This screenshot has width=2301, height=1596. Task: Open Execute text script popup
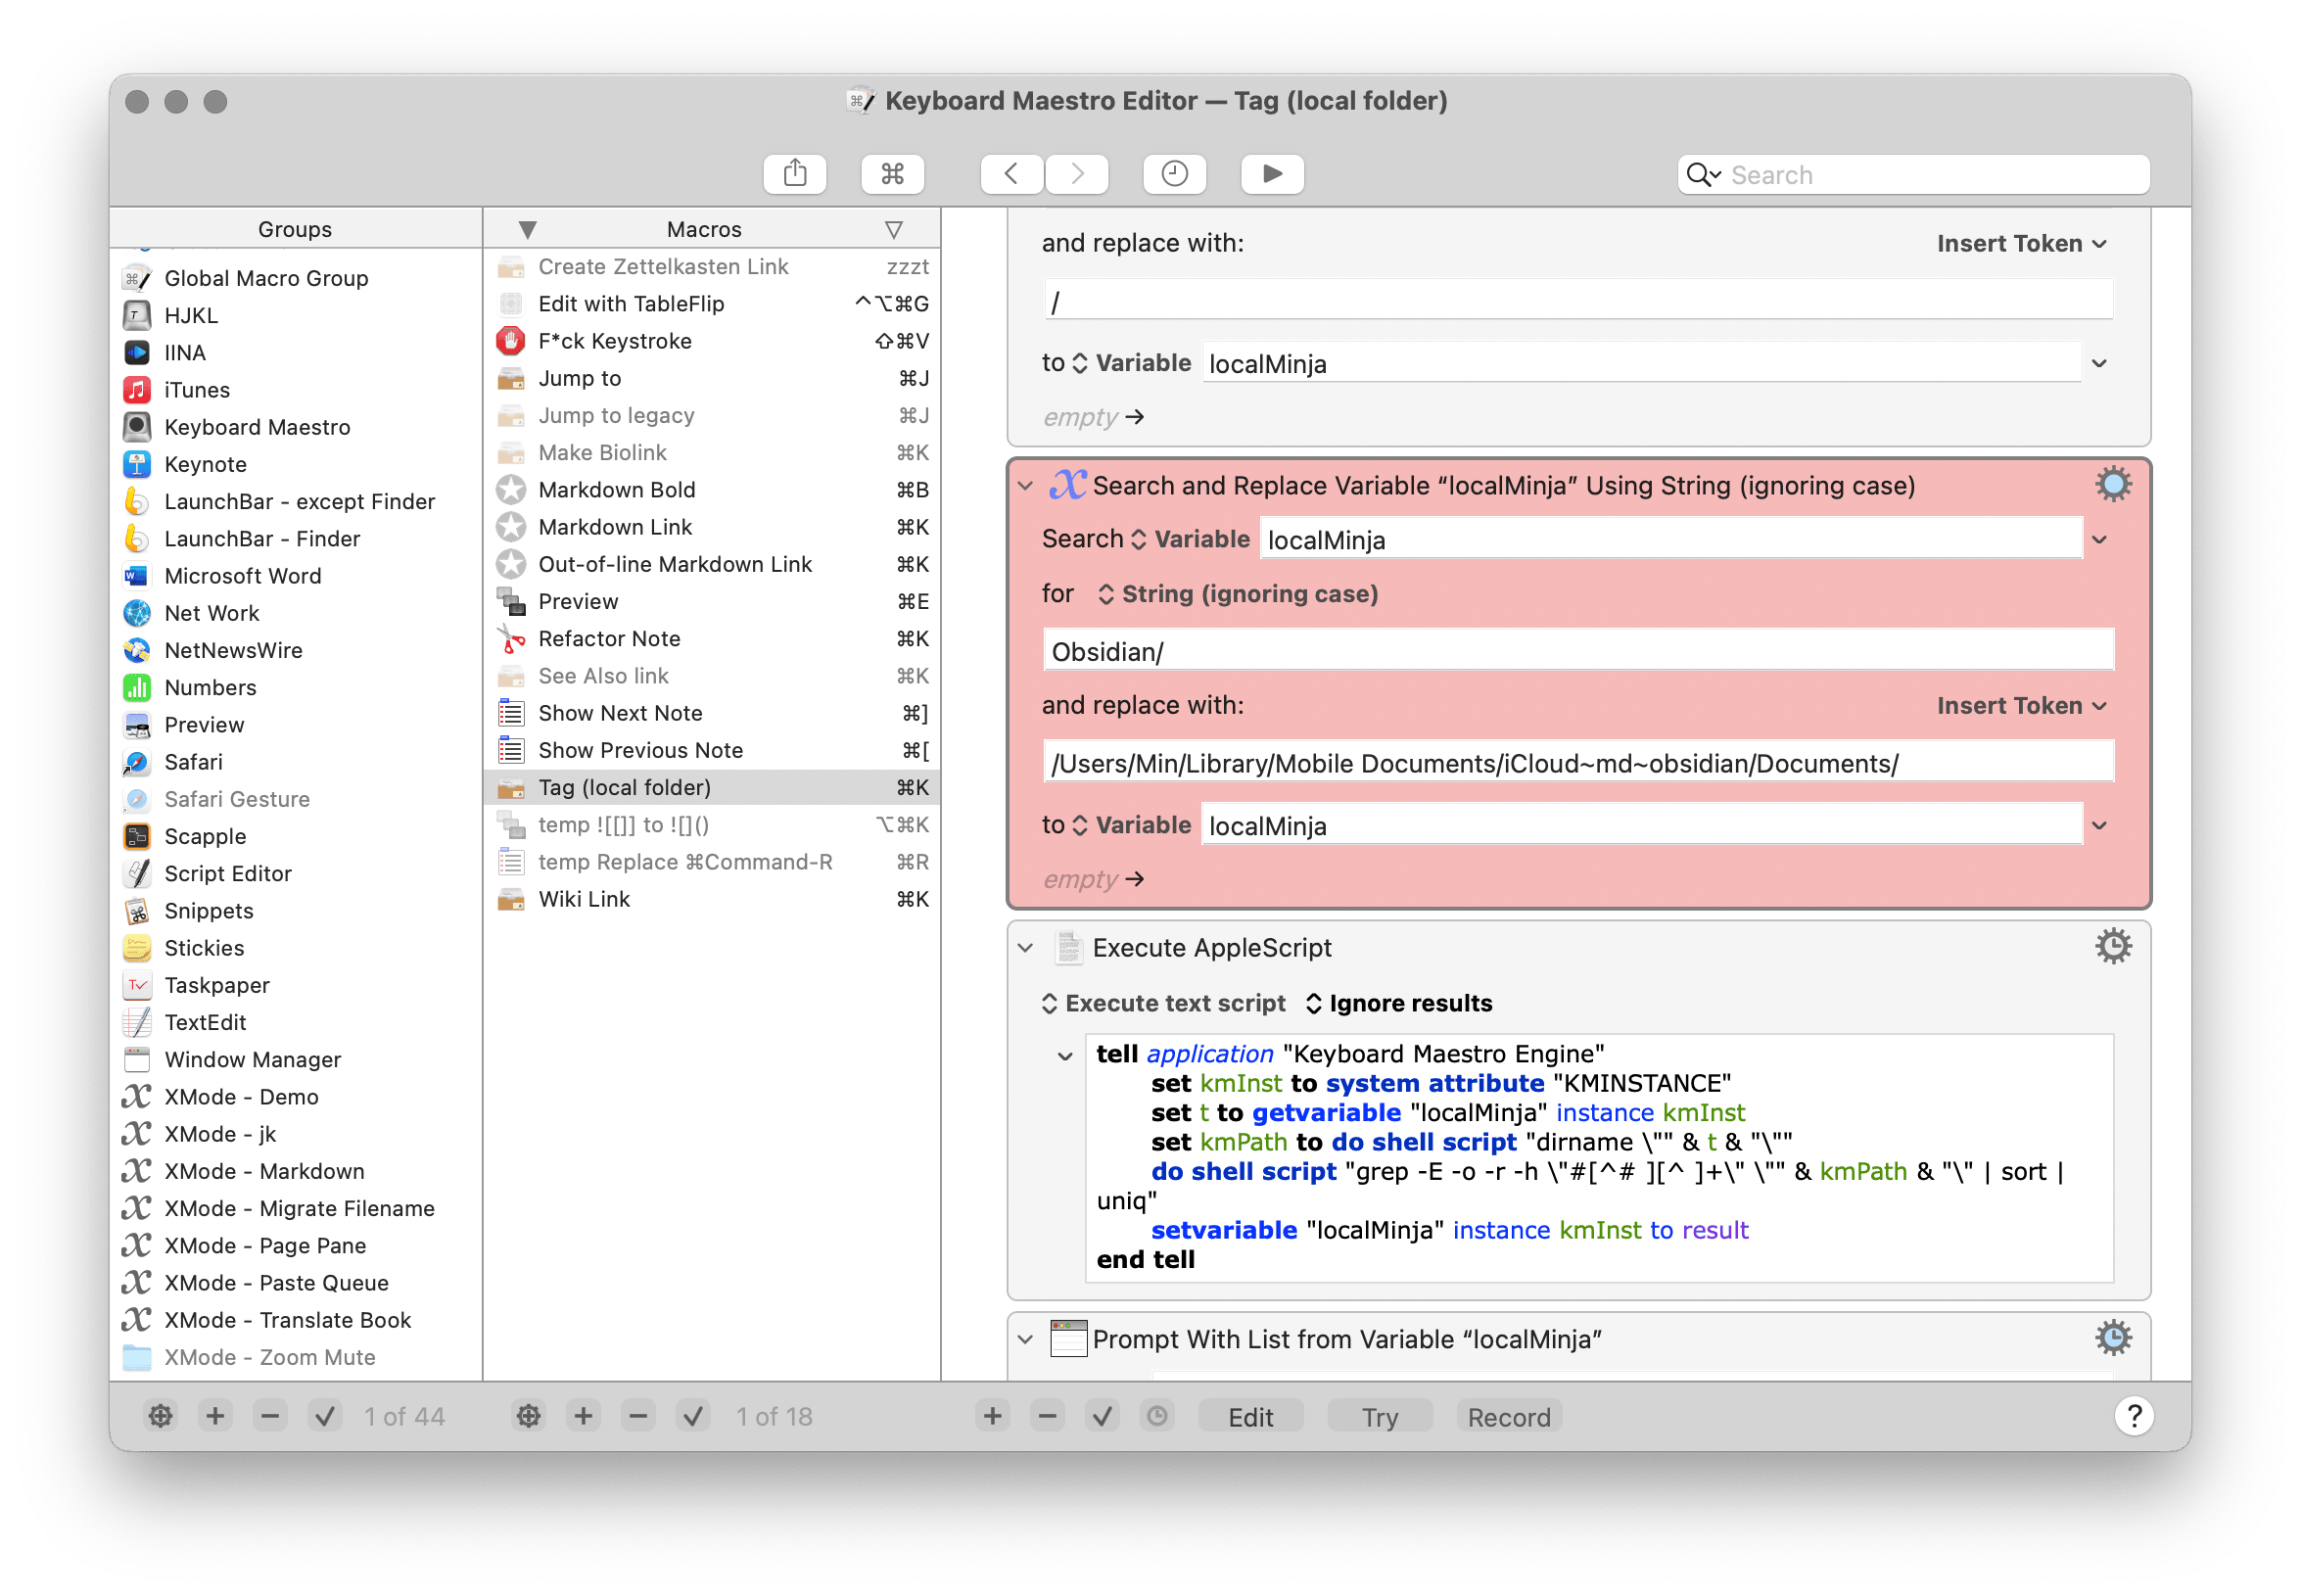[1163, 1004]
